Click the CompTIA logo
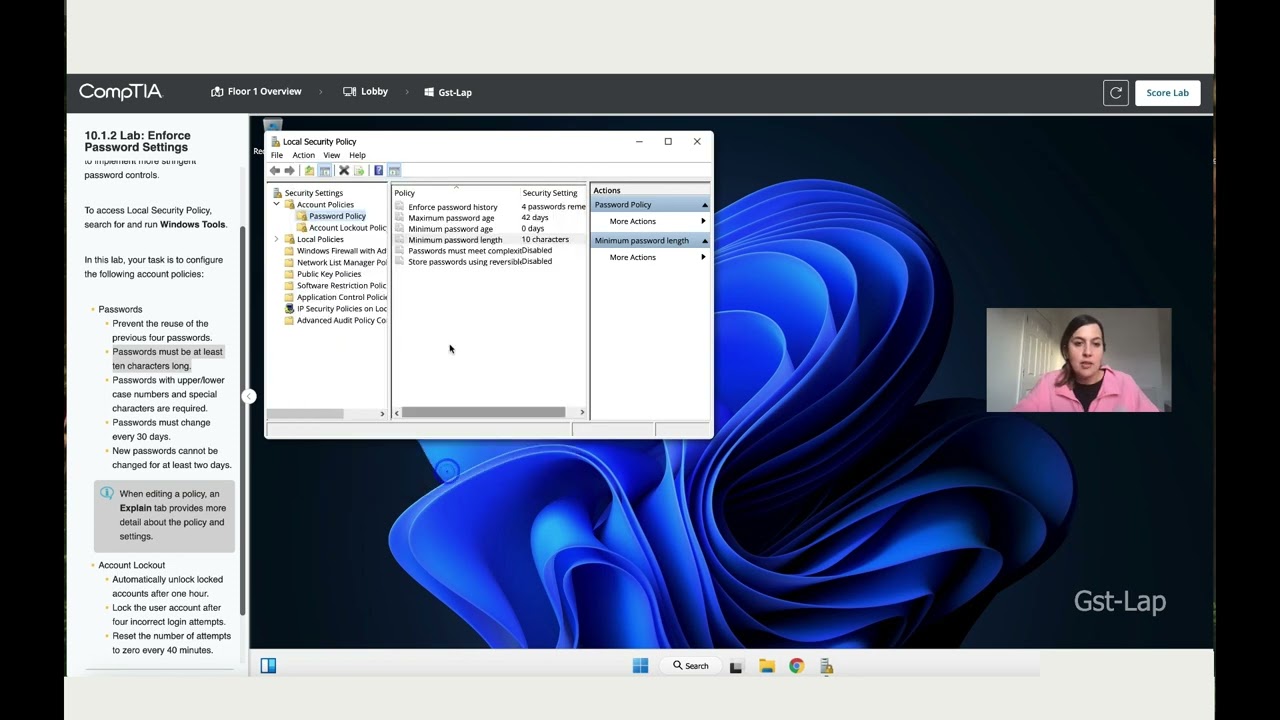The width and height of the screenshot is (1280, 720). tap(120, 92)
